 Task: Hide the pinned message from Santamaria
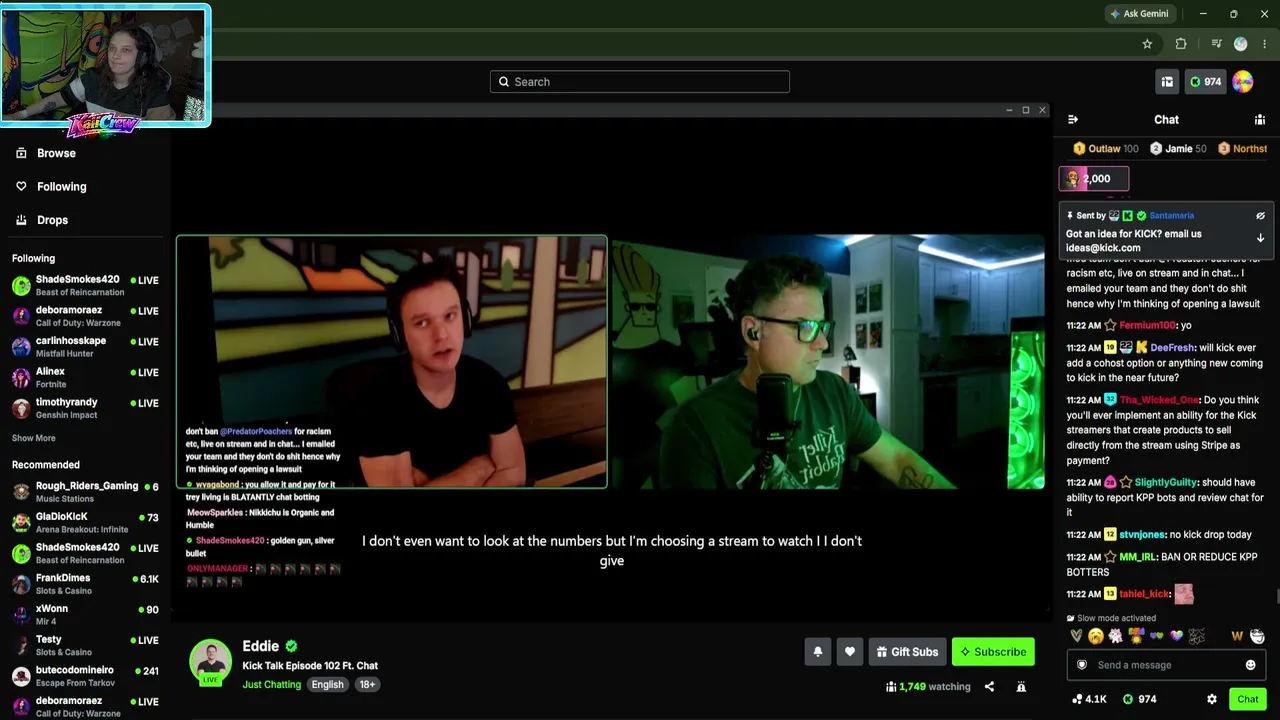pyautogui.click(x=1260, y=216)
